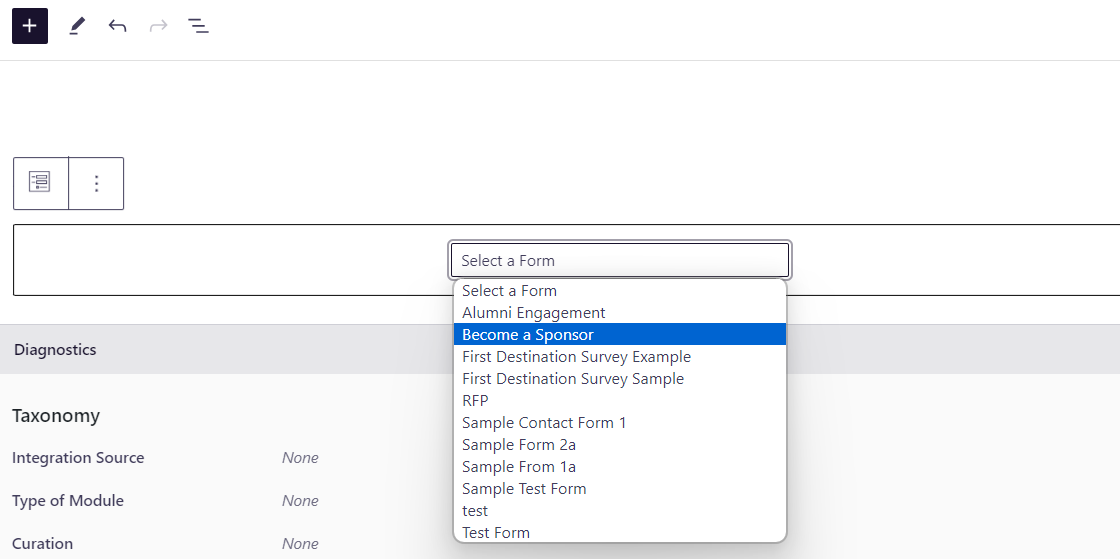Select the RFP form option
This screenshot has height=559, width=1120.
pyautogui.click(x=476, y=401)
